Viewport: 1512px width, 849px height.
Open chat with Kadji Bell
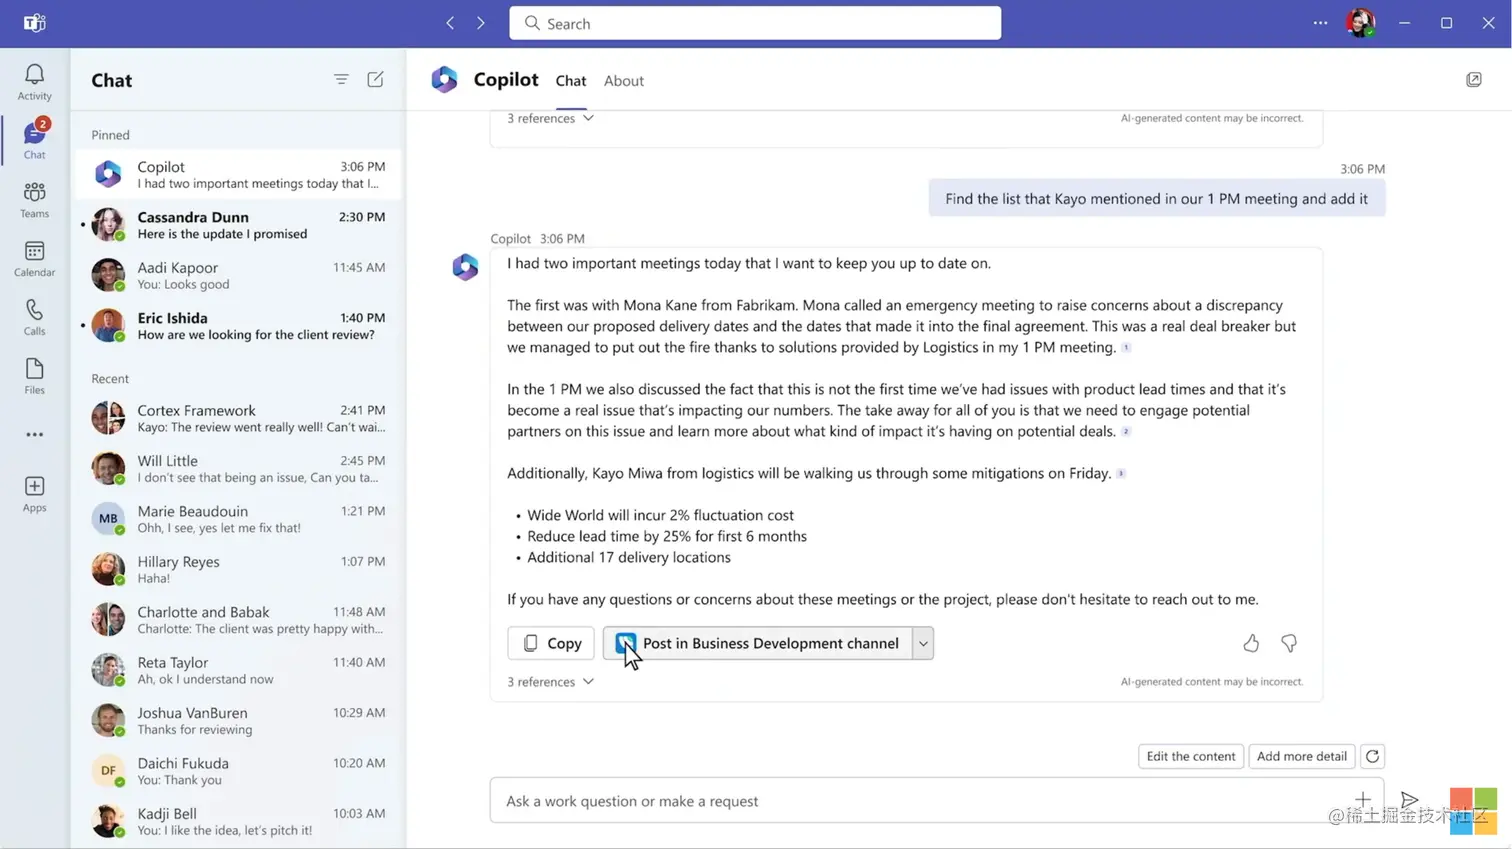(239, 821)
